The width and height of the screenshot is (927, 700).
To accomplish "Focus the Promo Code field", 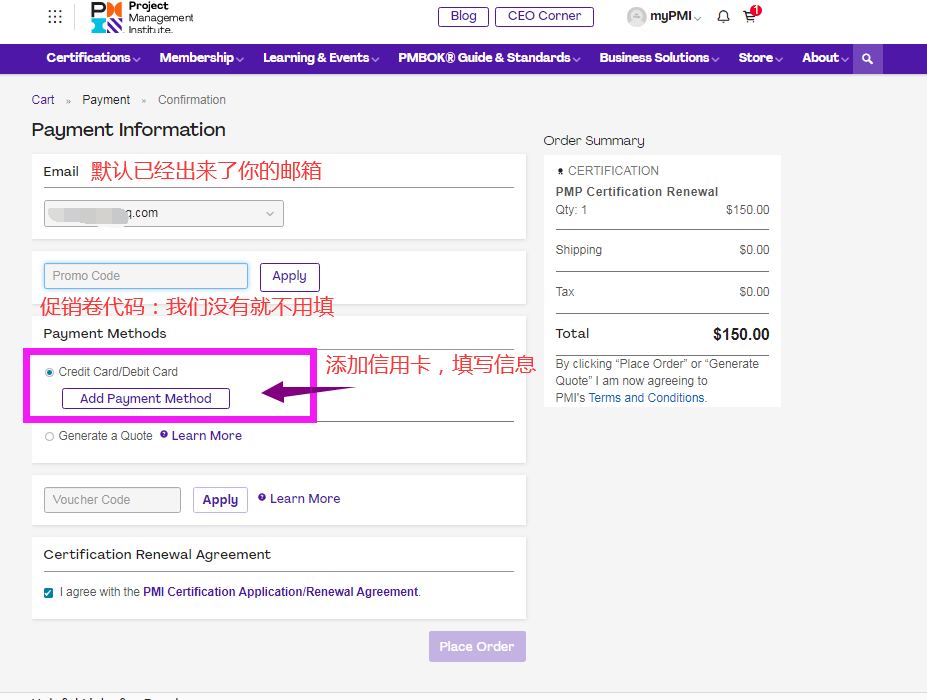I will [x=146, y=276].
